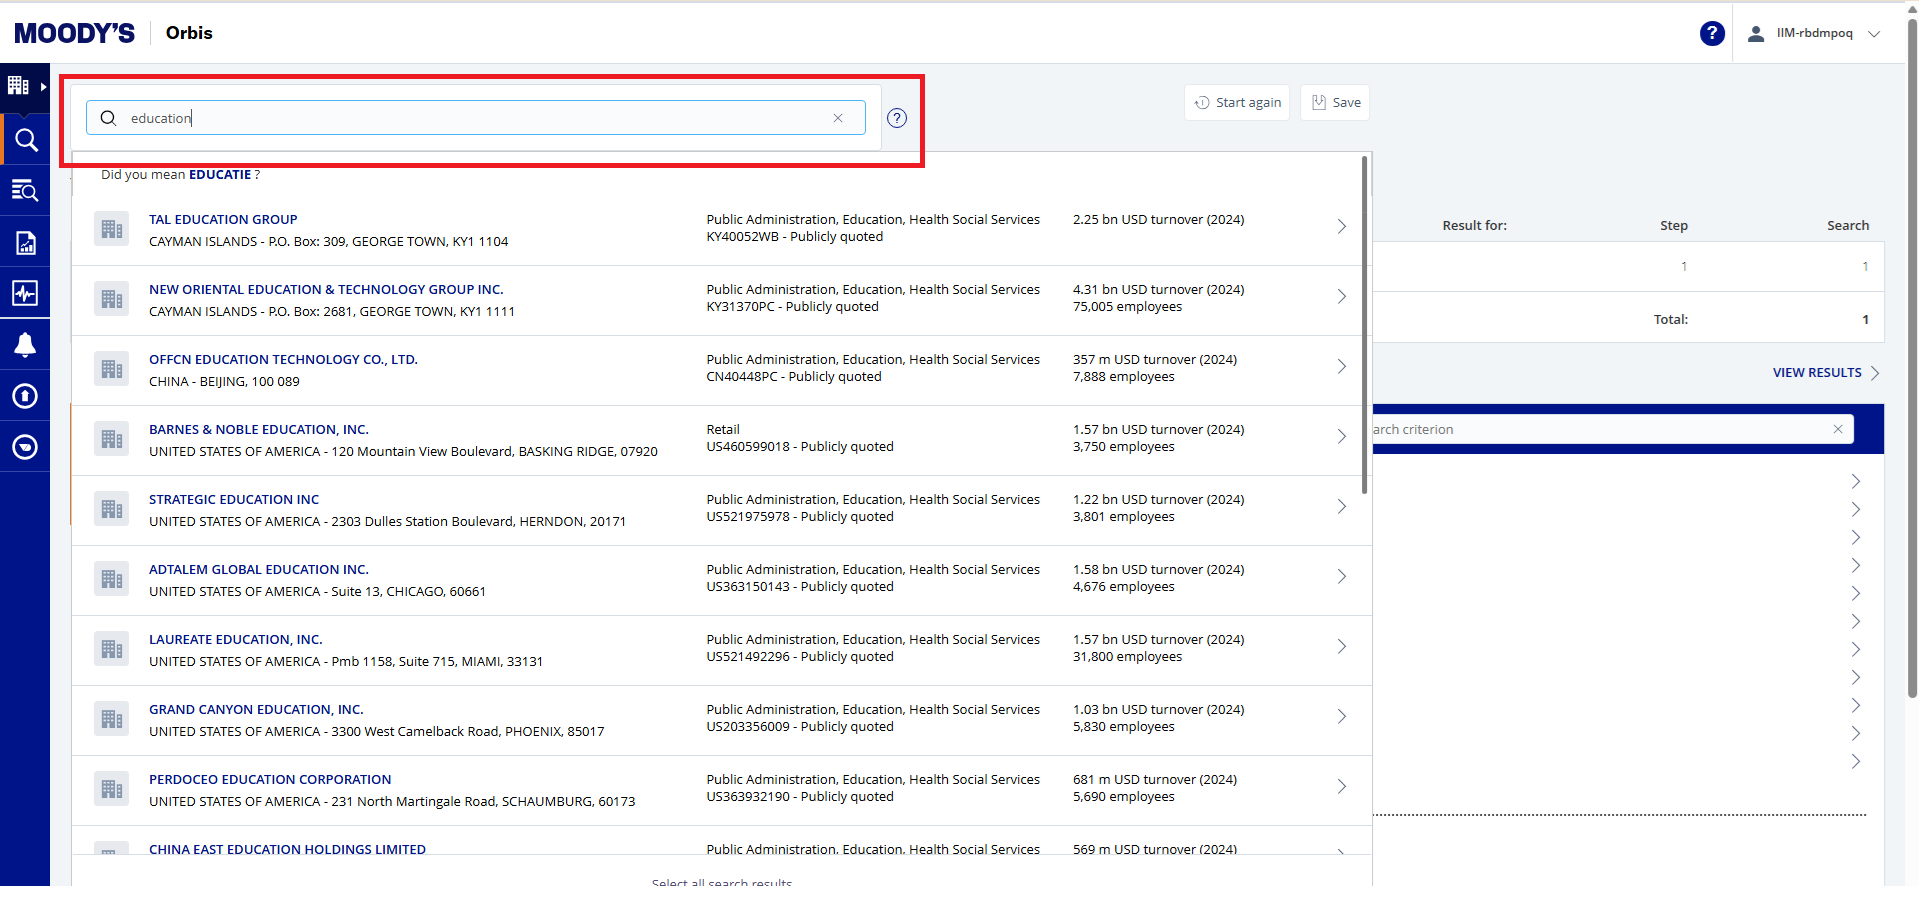Open the chart report document sidebar icon
The width and height of the screenshot is (1920, 904).
(x=25, y=243)
